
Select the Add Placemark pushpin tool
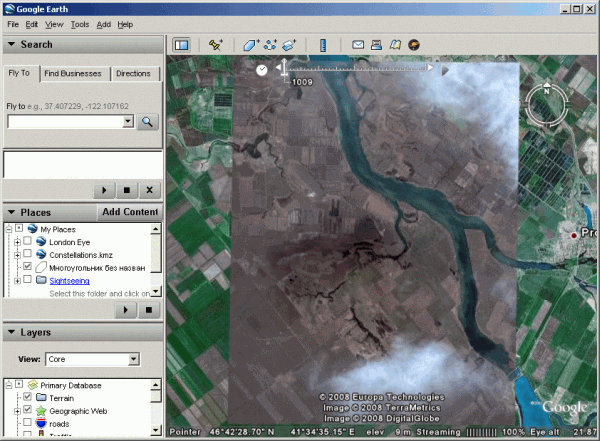click(215, 45)
